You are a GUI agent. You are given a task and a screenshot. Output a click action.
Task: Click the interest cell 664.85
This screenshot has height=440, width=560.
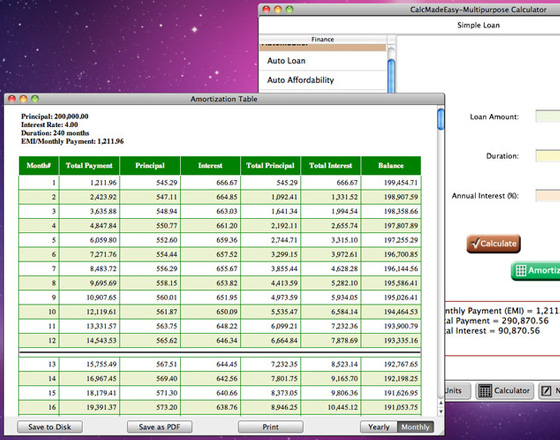(210, 197)
